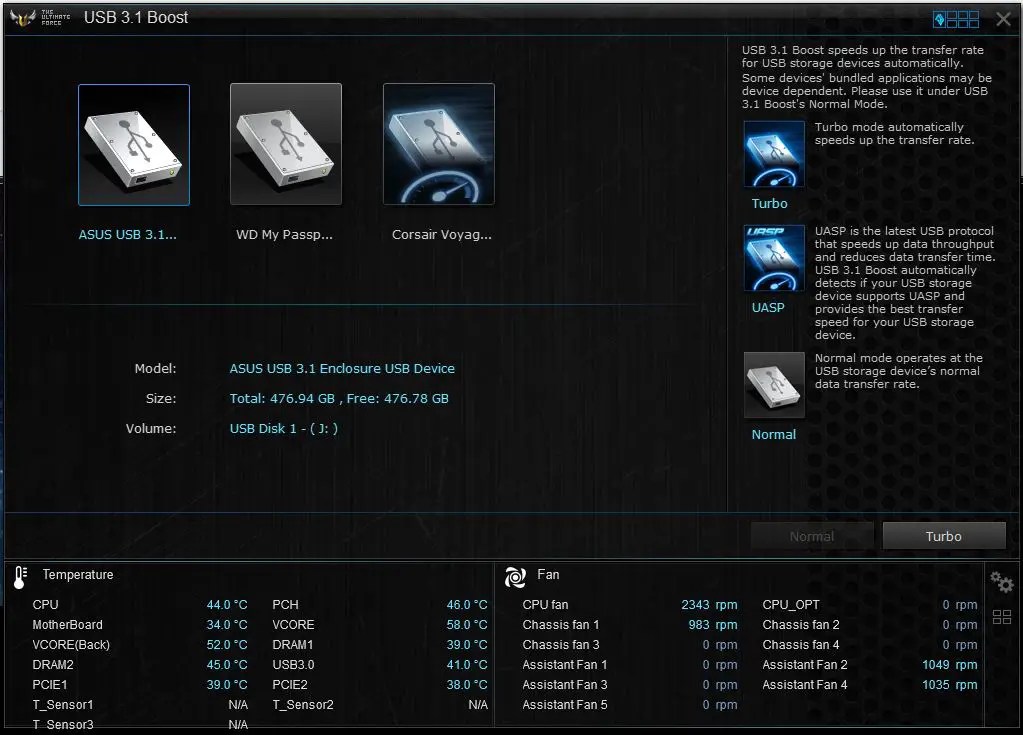Image resolution: width=1023 pixels, height=735 pixels.
Task: Click the Fan section icon
Action: [x=515, y=577]
